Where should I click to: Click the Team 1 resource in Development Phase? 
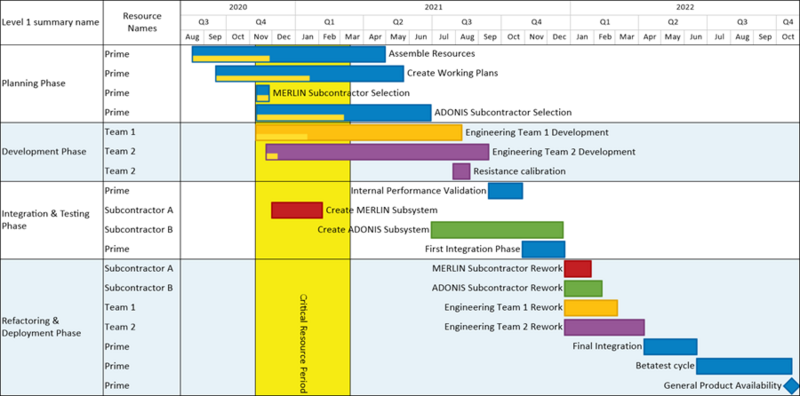point(120,132)
